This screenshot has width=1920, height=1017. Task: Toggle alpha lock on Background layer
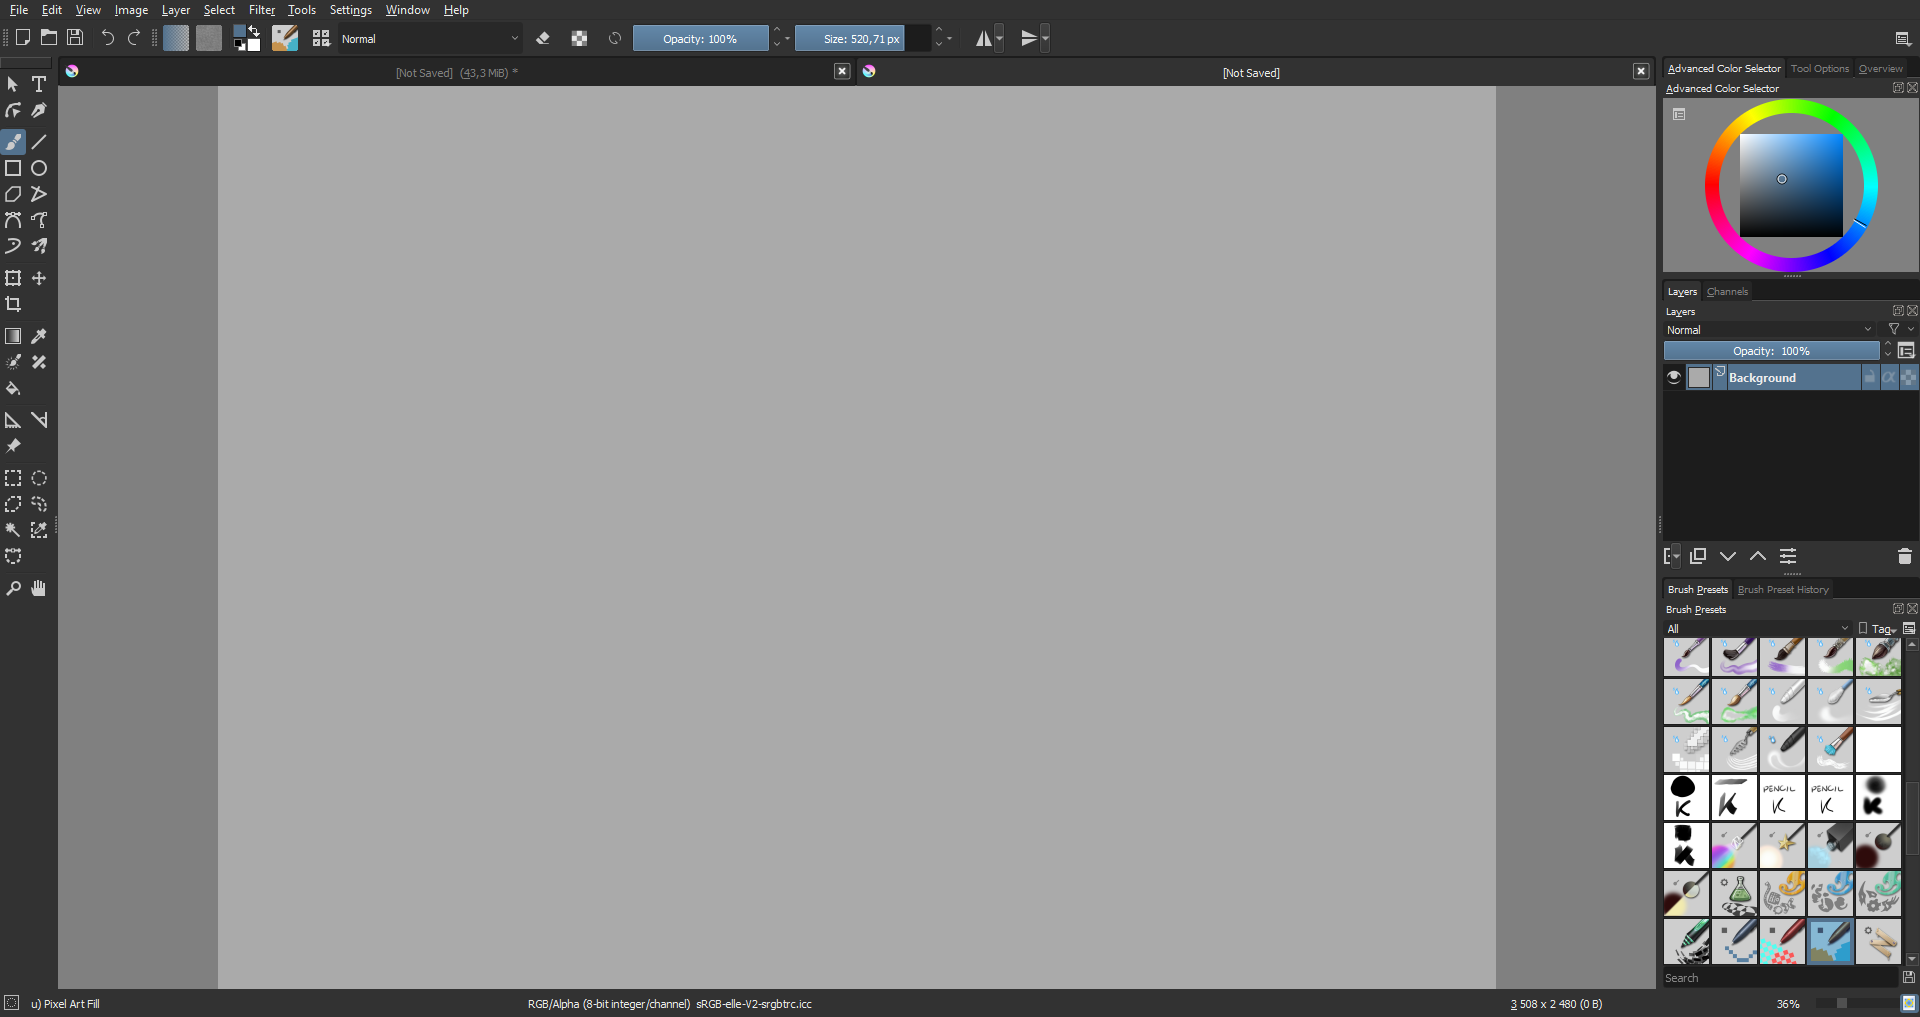pos(1909,377)
